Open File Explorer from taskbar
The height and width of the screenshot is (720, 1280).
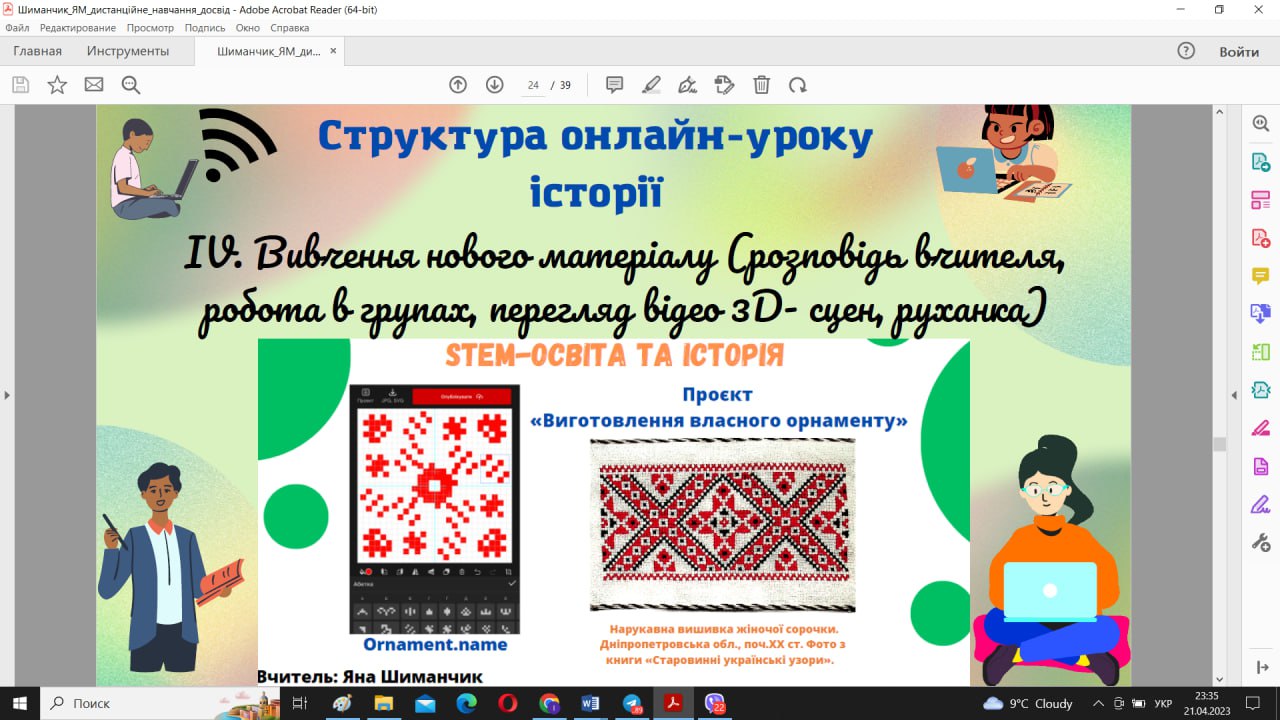(384, 703)
